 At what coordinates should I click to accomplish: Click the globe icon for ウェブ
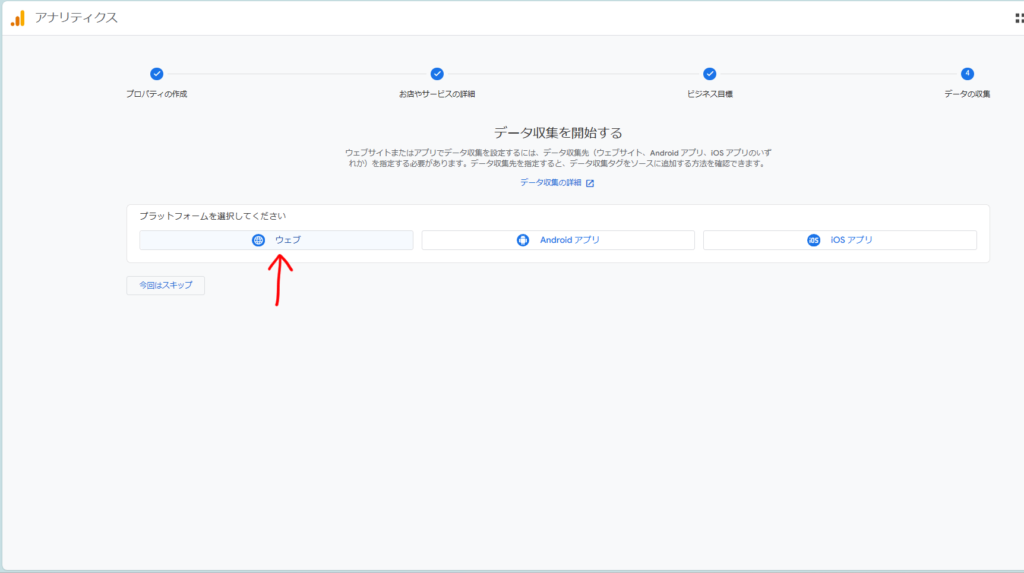(258, 240)
